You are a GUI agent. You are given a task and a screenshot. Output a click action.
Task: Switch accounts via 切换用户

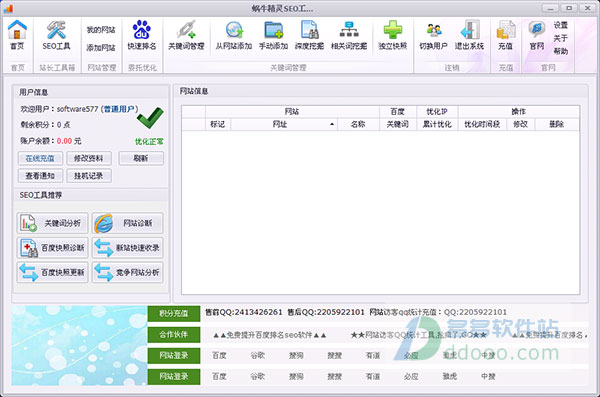[x=433, y=35]
